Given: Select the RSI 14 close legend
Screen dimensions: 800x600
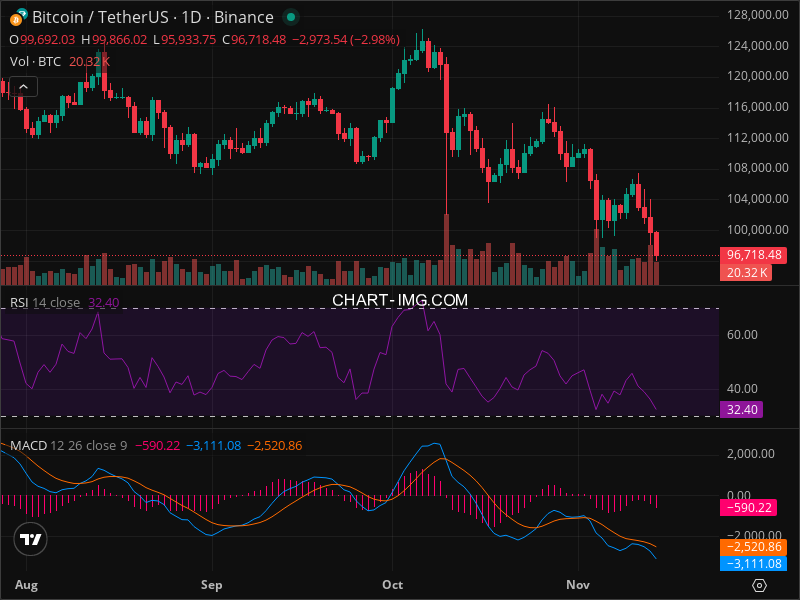Looking at the screenshot, I should tap(45, 302).
